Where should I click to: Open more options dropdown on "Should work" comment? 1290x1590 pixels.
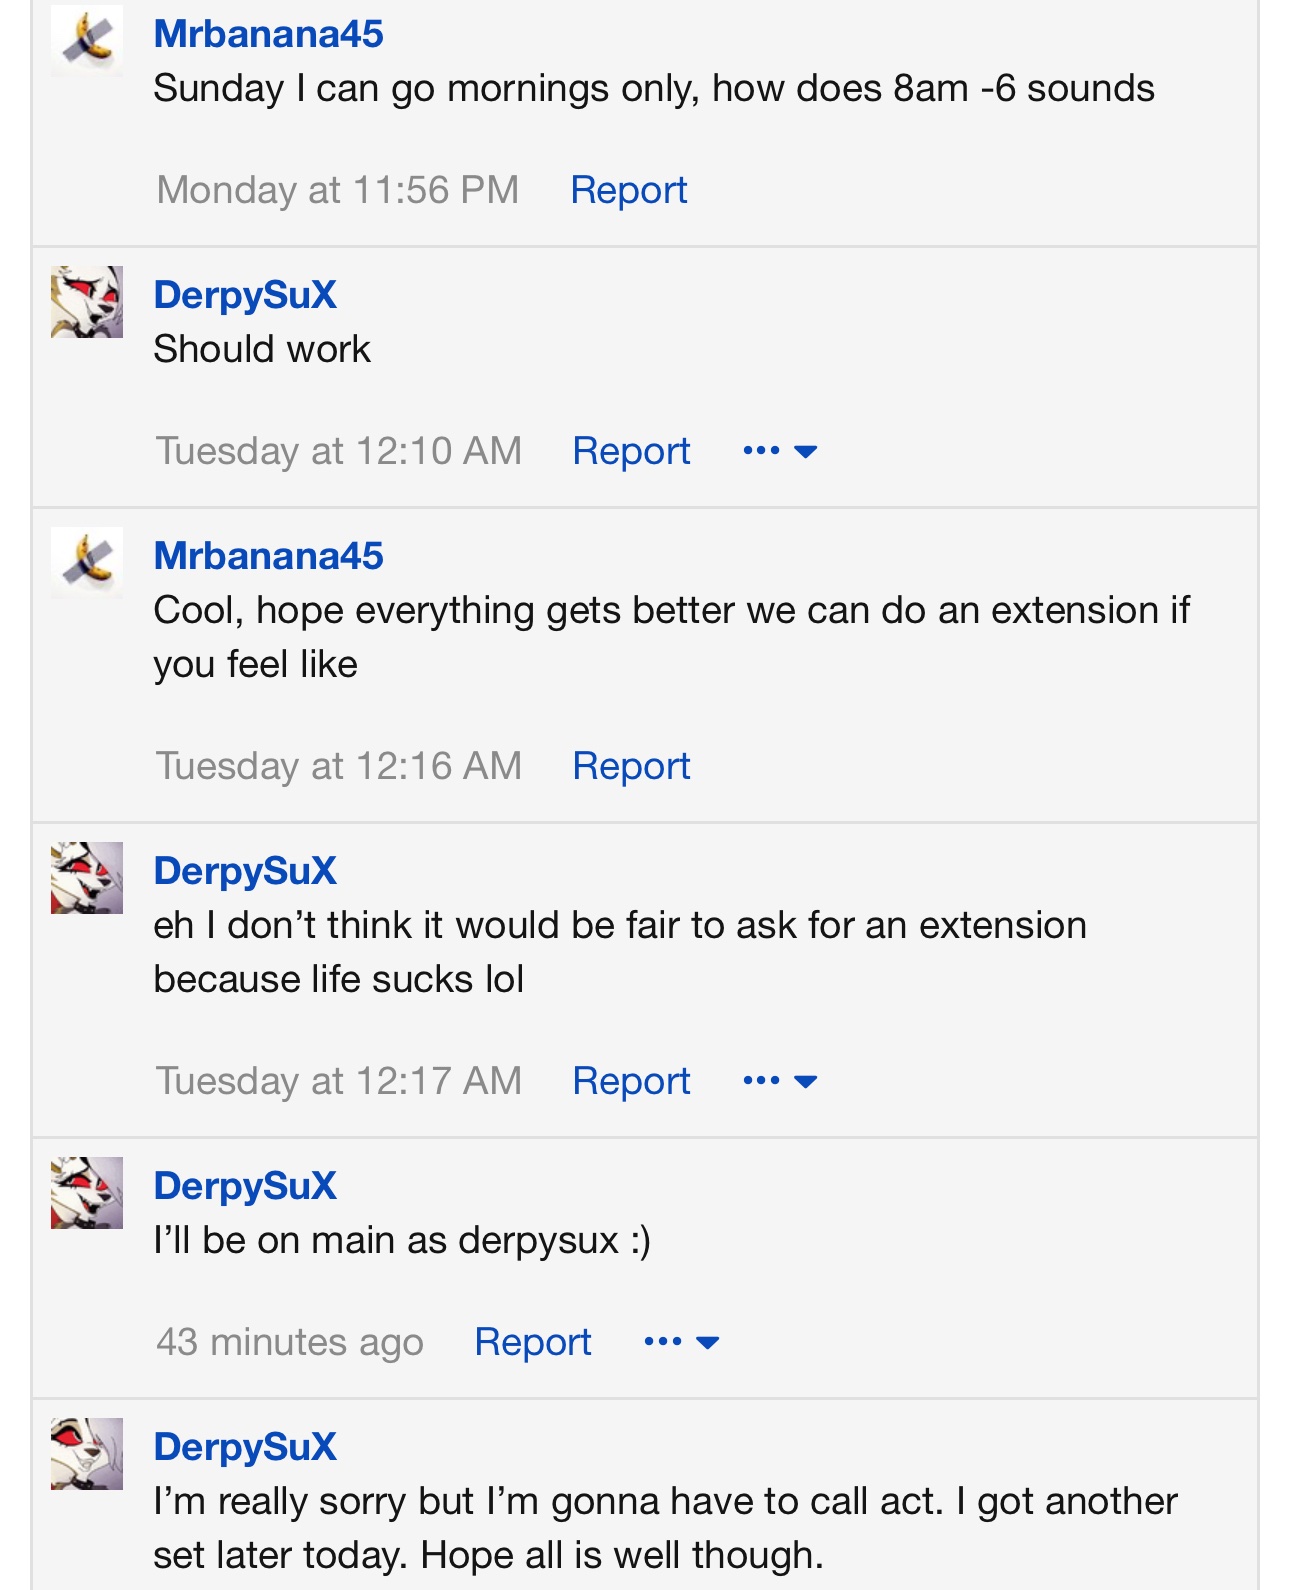click(780, 451)
